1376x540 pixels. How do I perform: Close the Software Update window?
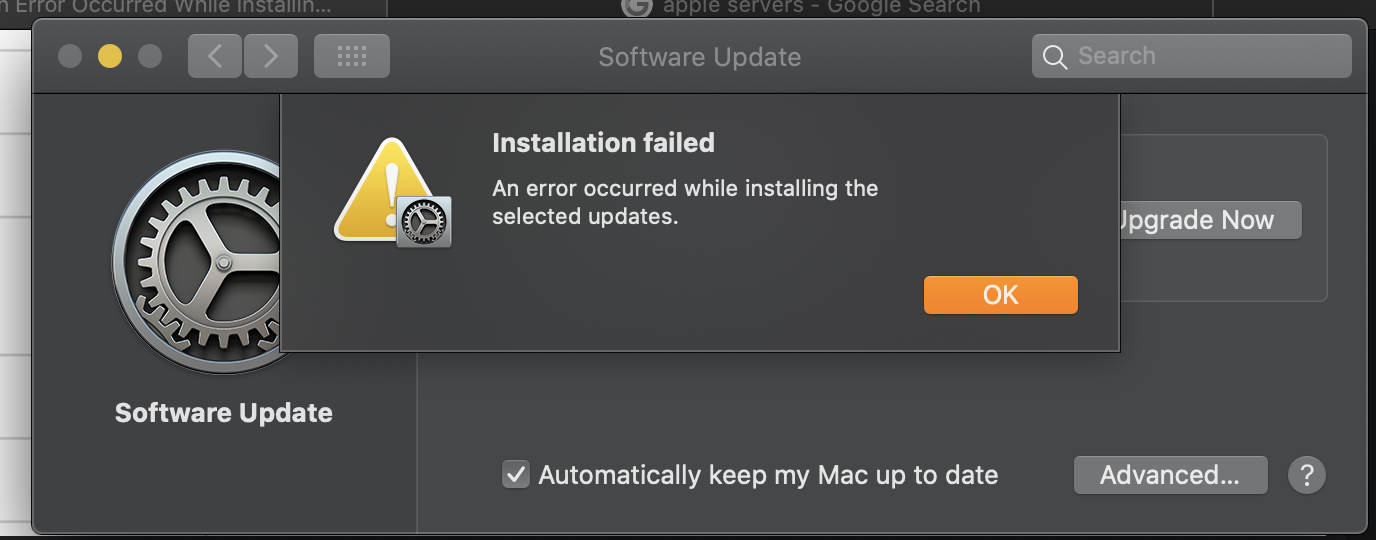[70, 56]
